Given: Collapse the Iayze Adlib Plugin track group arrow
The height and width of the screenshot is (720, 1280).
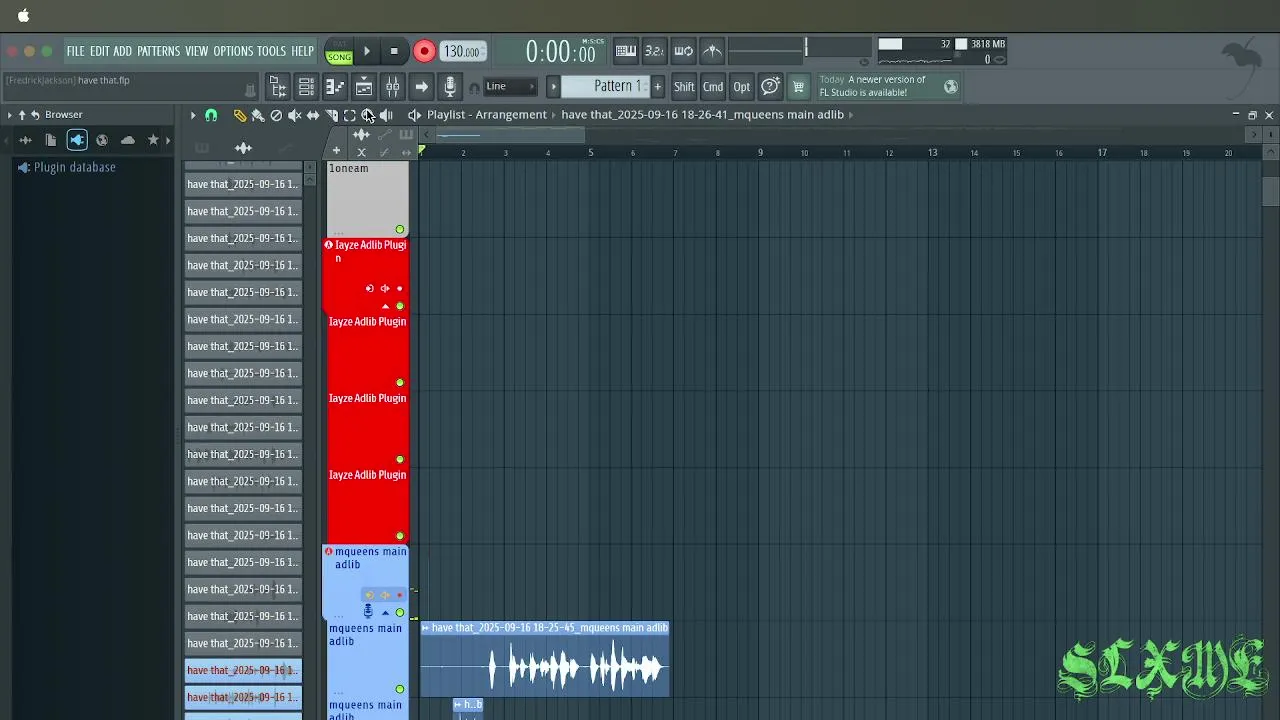Looking at the screenshot, I should 385,306.
